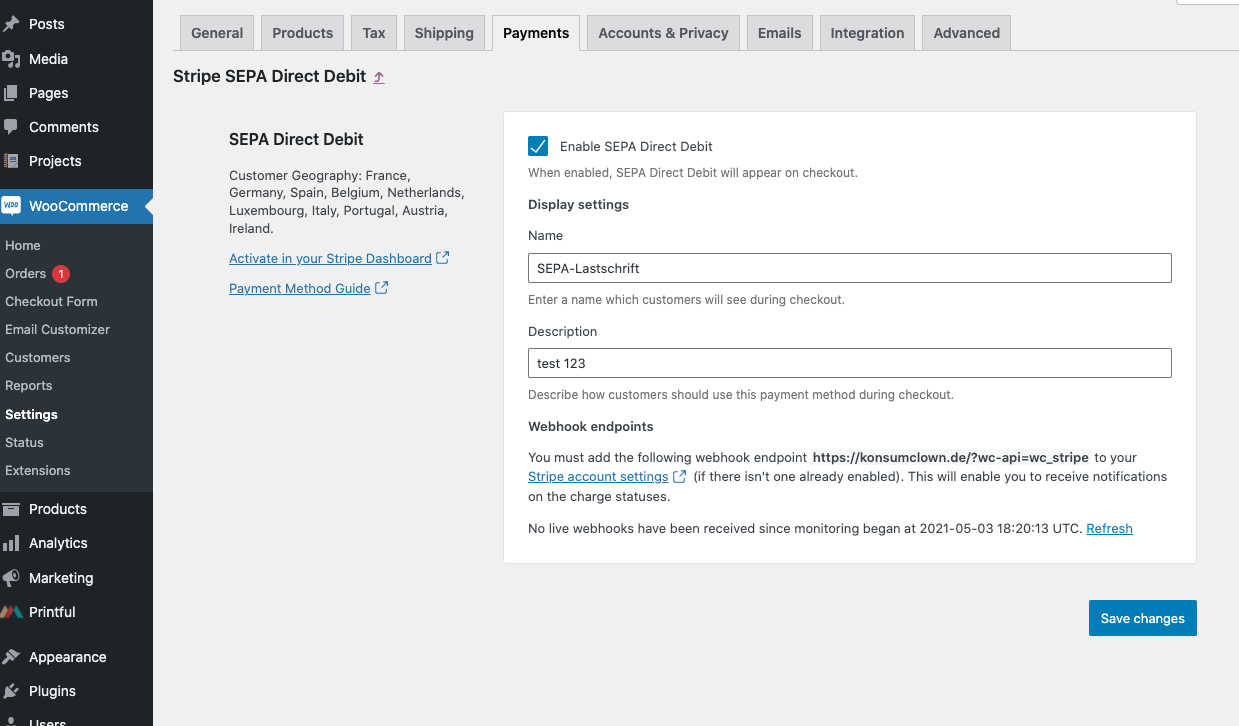Click the Posts pin icon
1239x726 pixels.
pyautogui.click(x=11, y=24)
